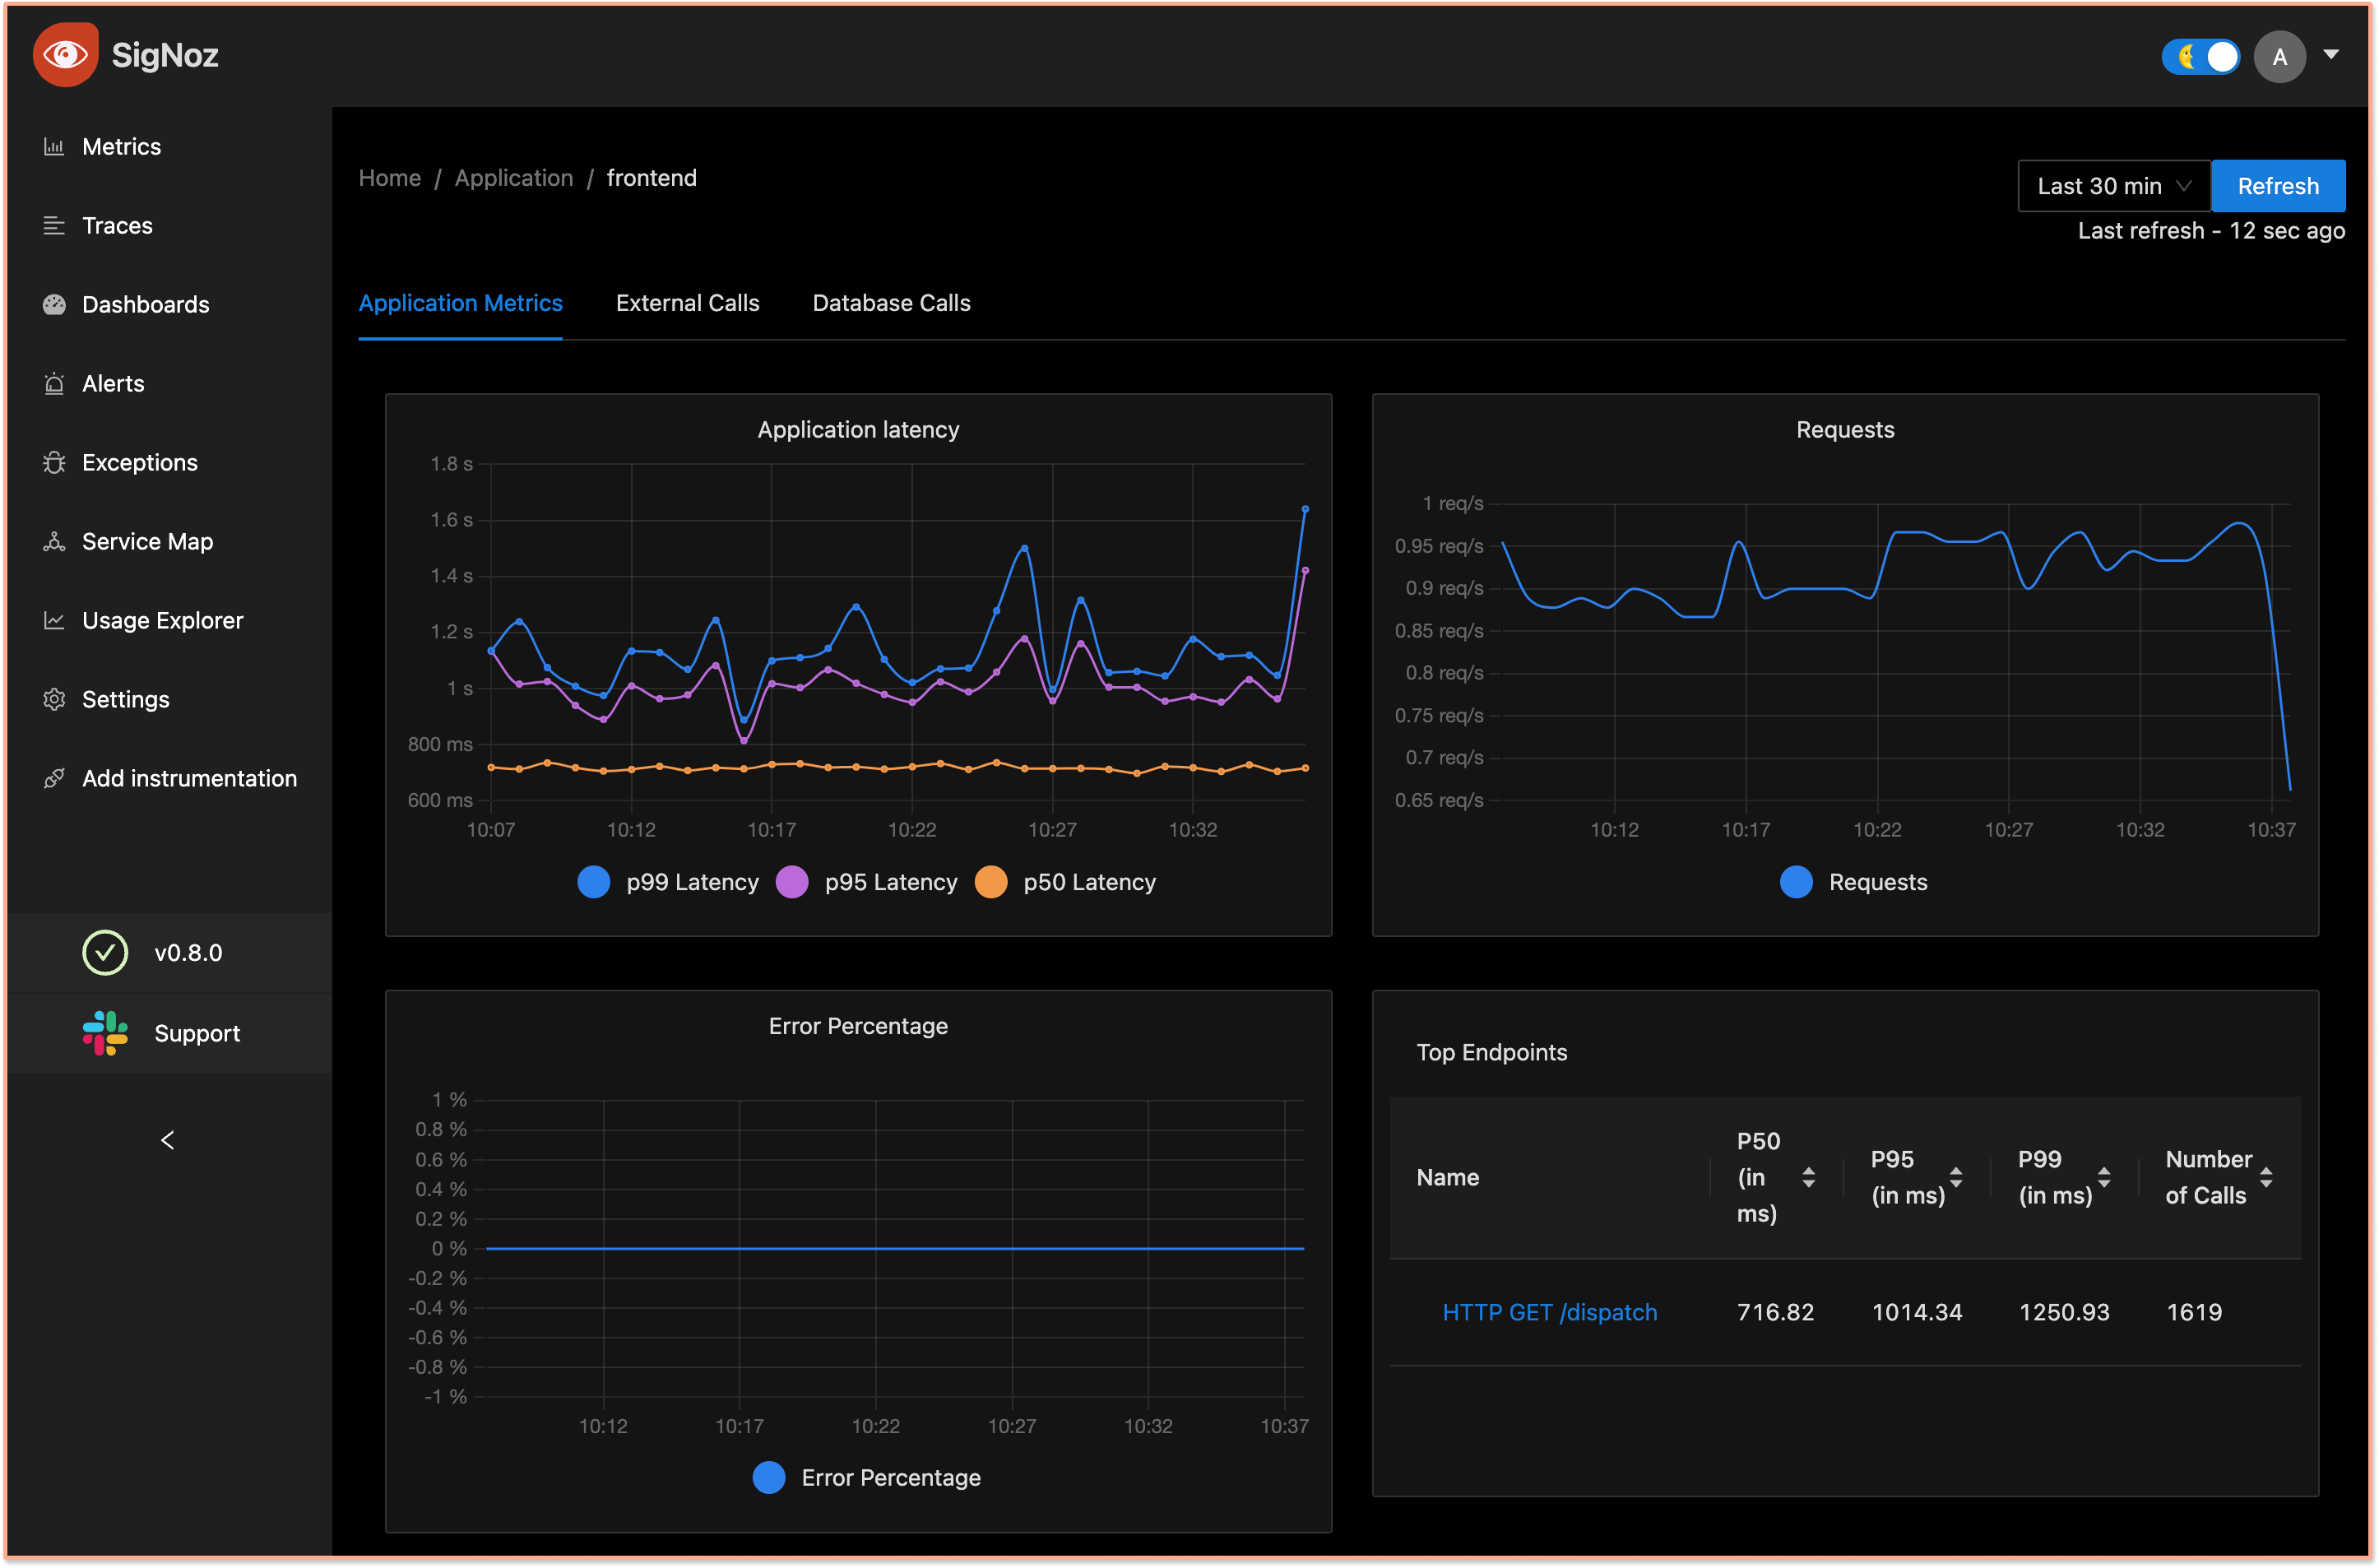Navigate to Dashboards panel
The height and width of the screenshot is (1568, 2379).
pyautogui.click(x=145, y=303)
